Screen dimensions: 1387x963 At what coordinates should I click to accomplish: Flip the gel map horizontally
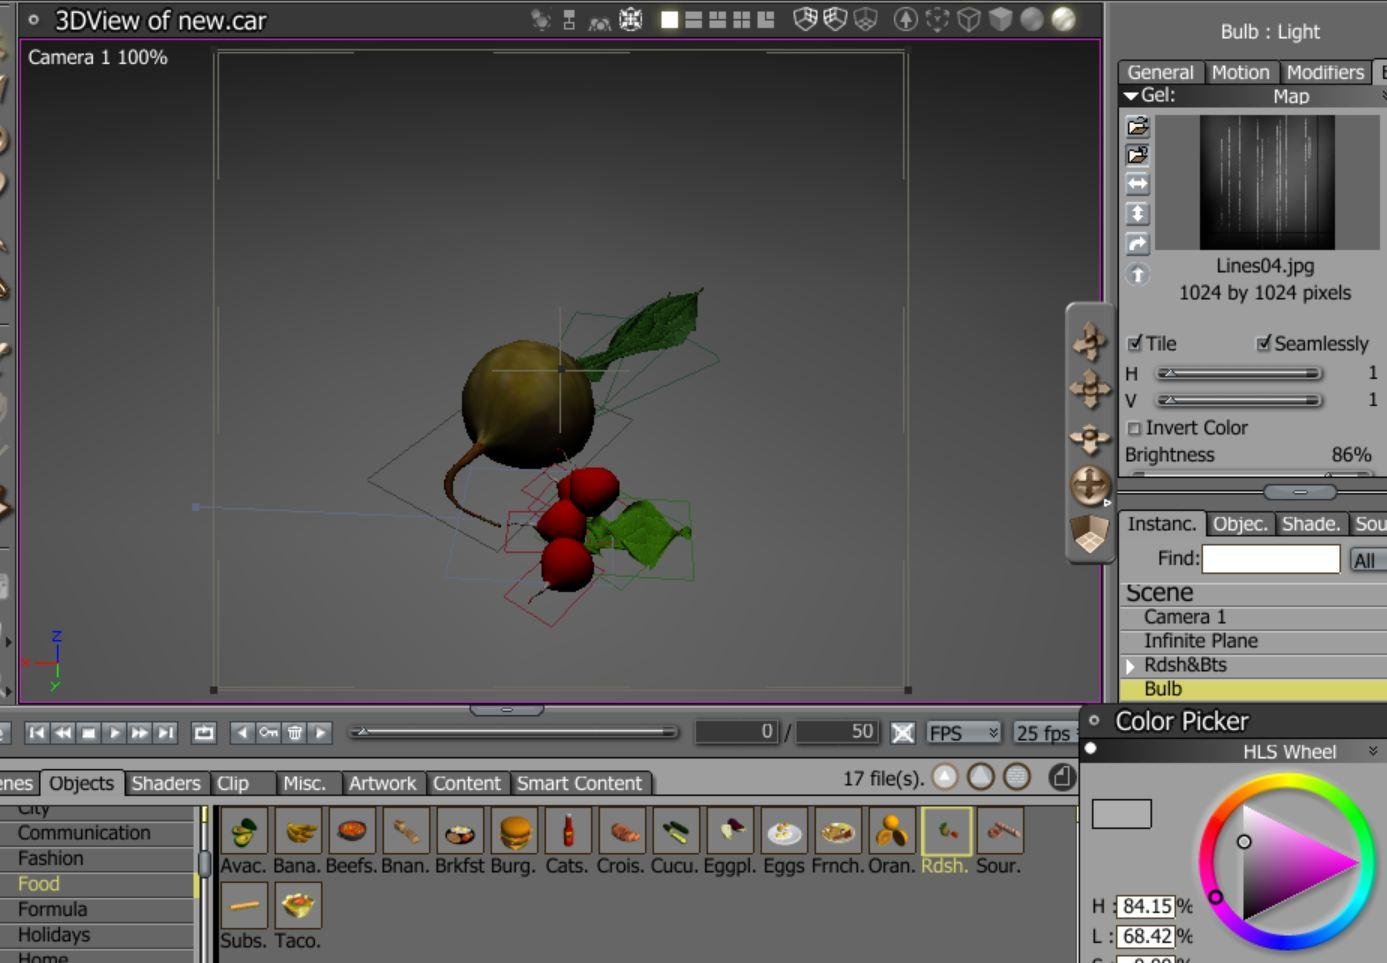(1138, 184)
